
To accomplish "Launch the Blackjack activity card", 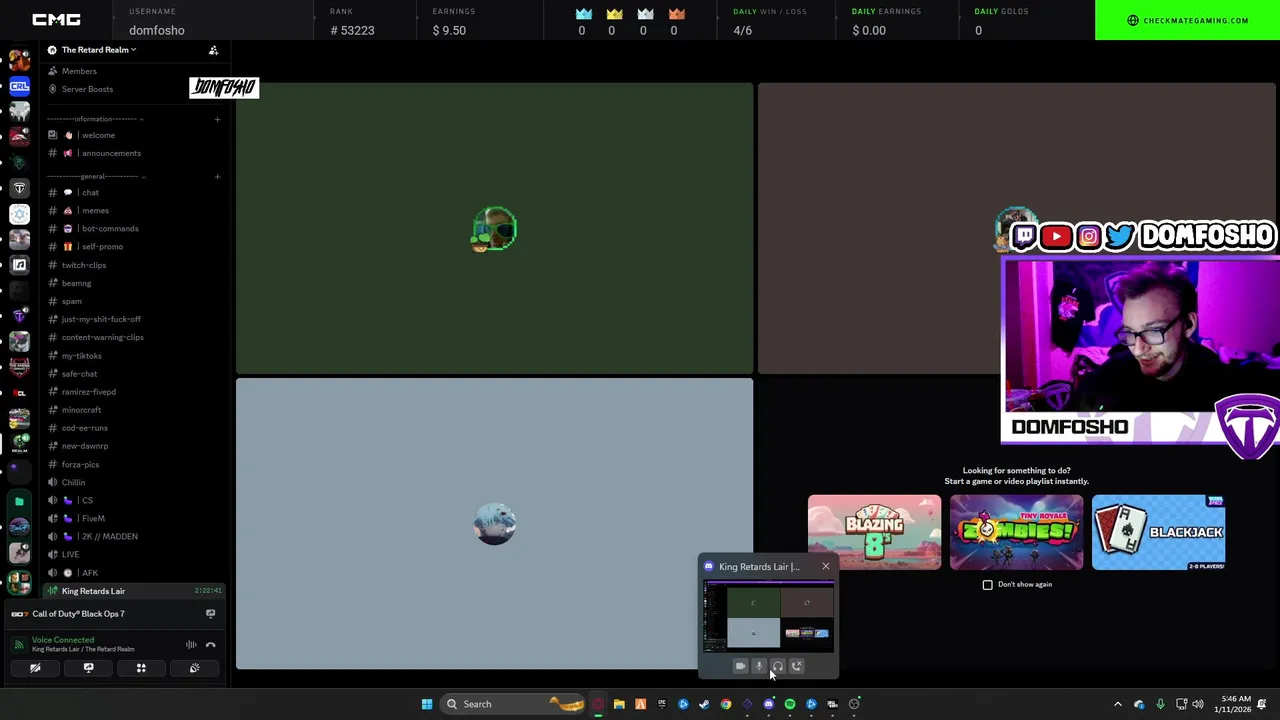I will (1158, 532).
